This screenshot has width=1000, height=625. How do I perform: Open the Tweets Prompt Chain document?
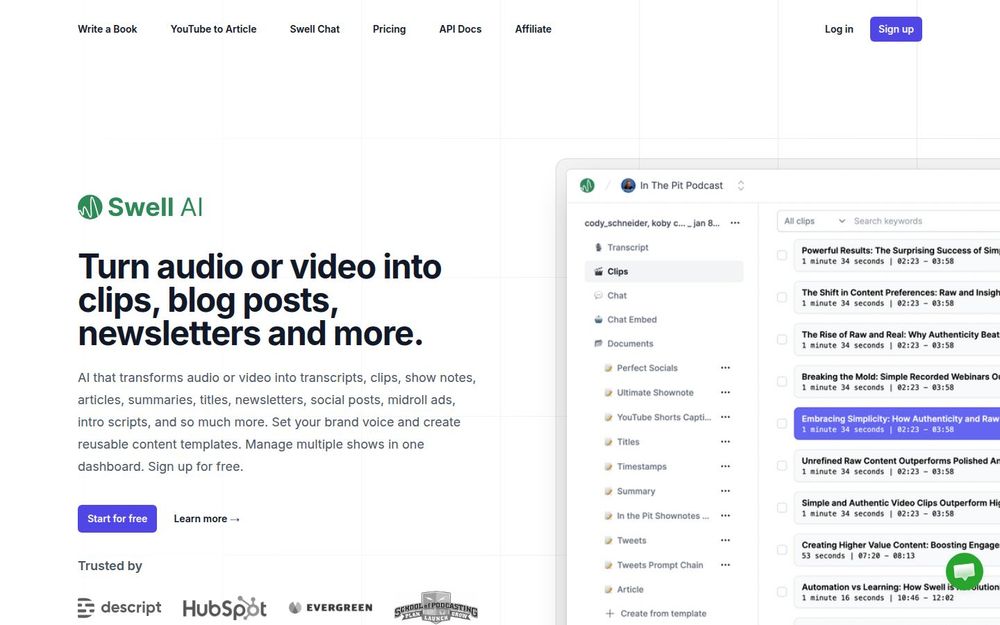(x=660, y=565)
